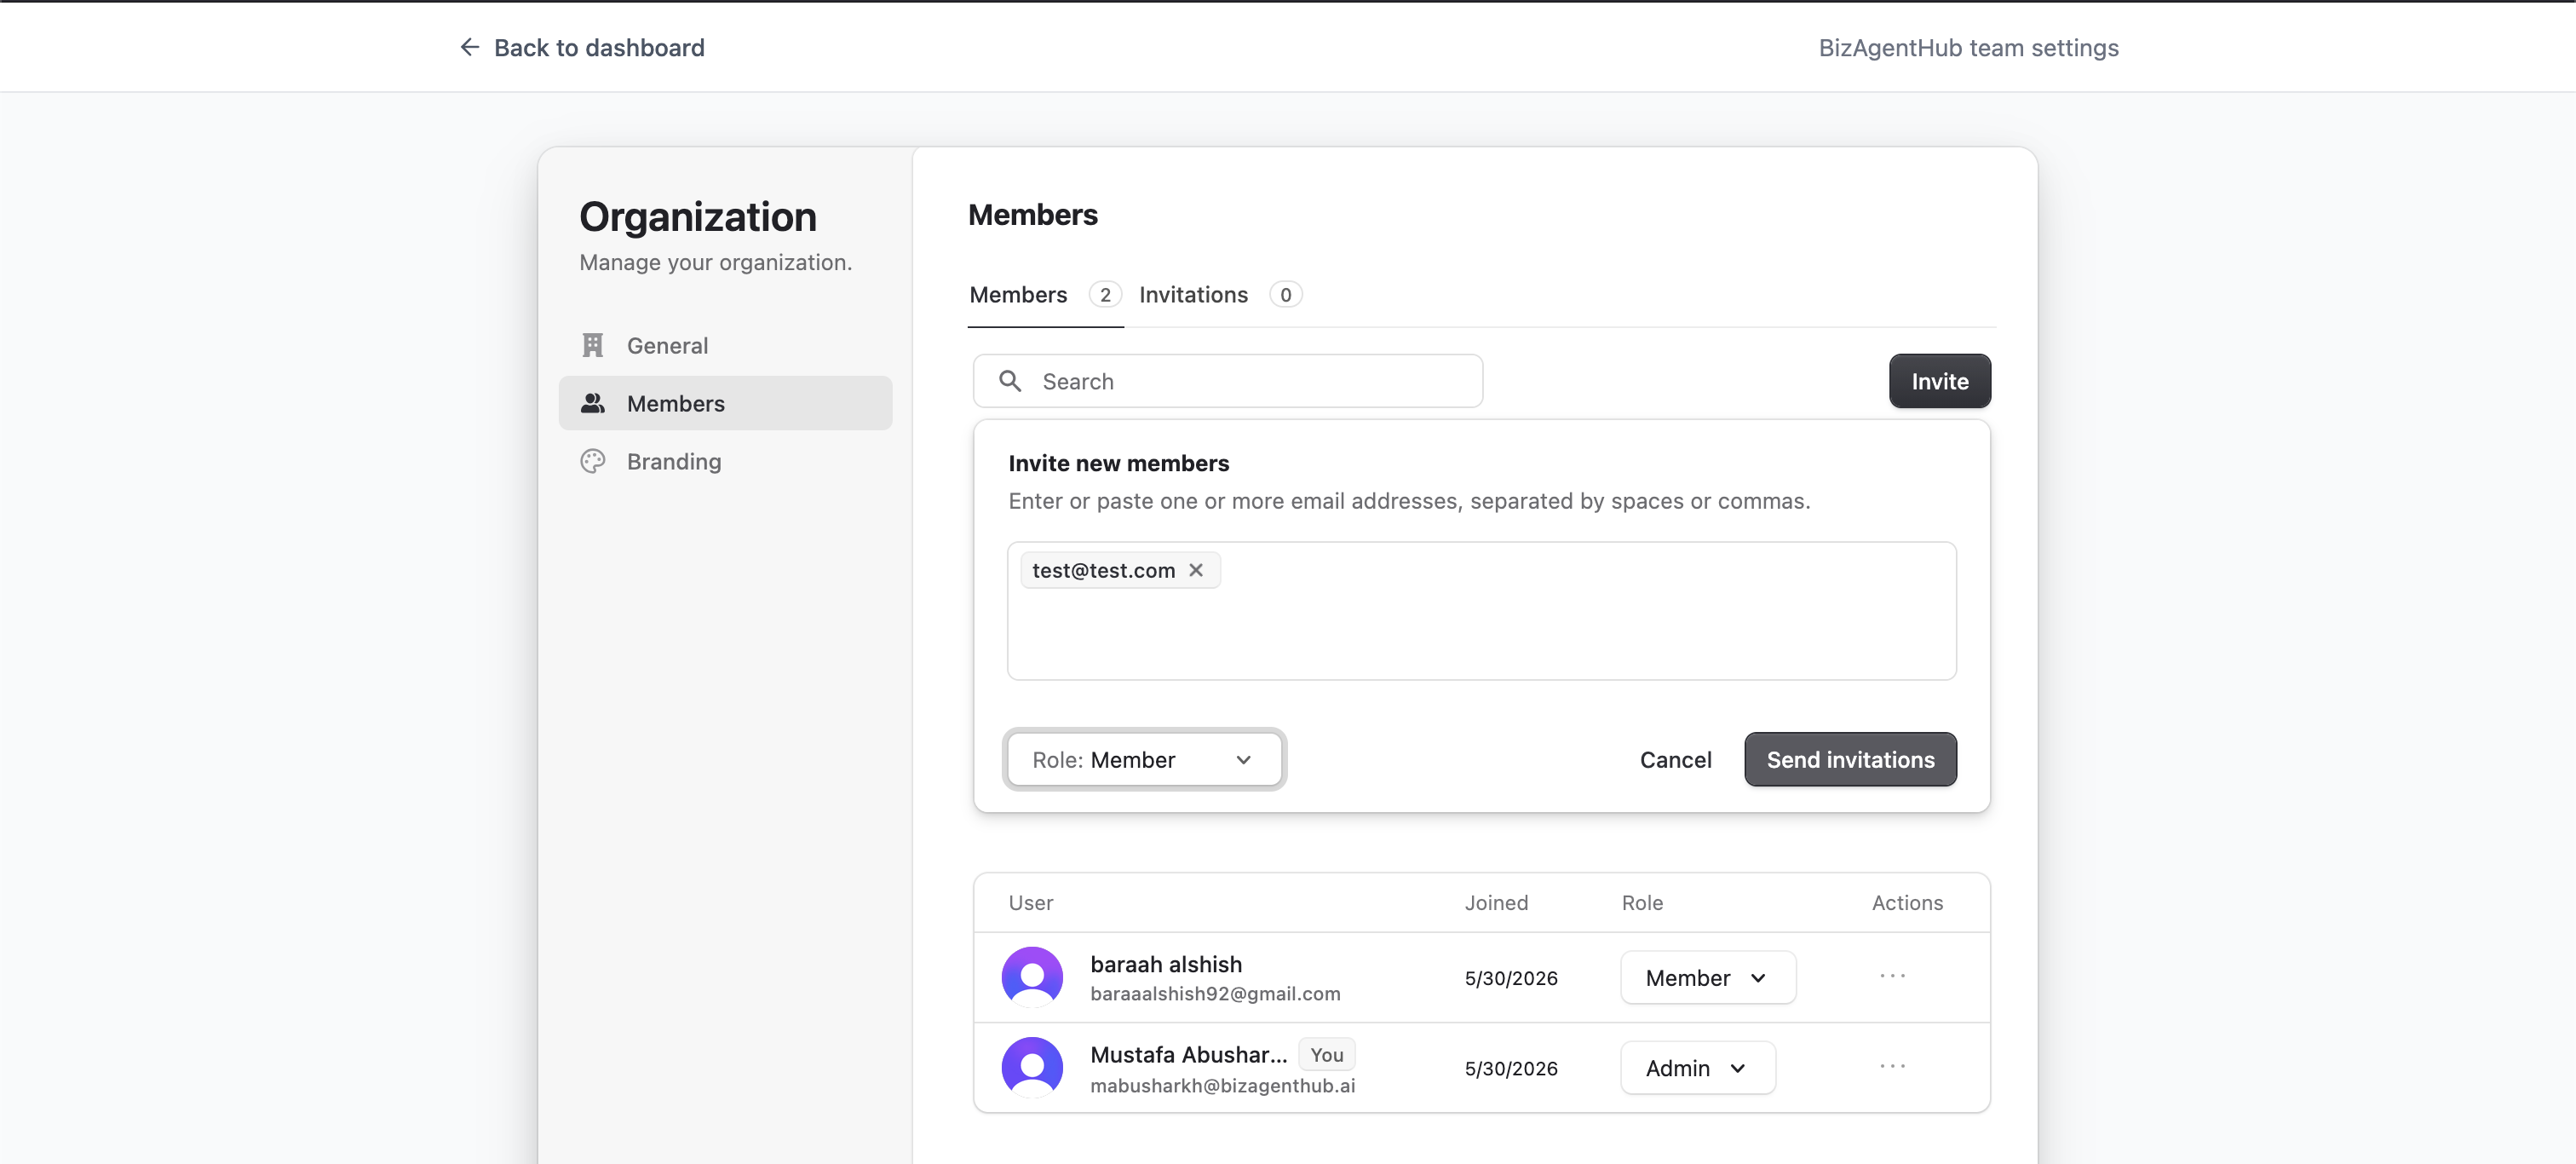
Task: Change baraah alshish's Member role dropdown
Action: pyautogui.click(x=1708, y=977)
